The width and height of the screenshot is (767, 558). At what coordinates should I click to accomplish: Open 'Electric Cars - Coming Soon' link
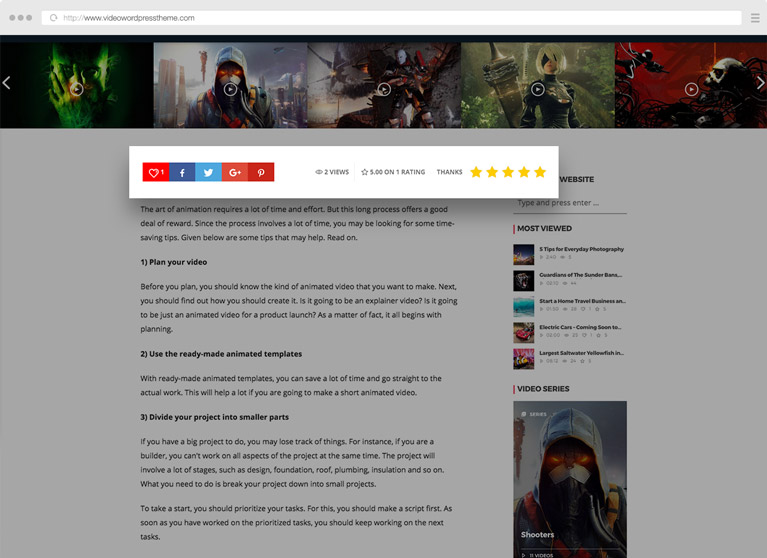pyautogui.click(x=580, y=327)
